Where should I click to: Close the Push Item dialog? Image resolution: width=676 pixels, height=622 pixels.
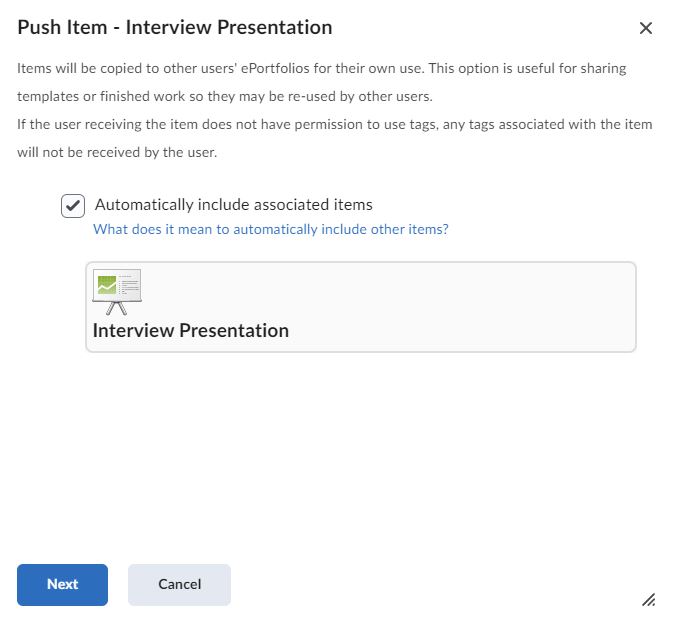click(x=645, y=28)
